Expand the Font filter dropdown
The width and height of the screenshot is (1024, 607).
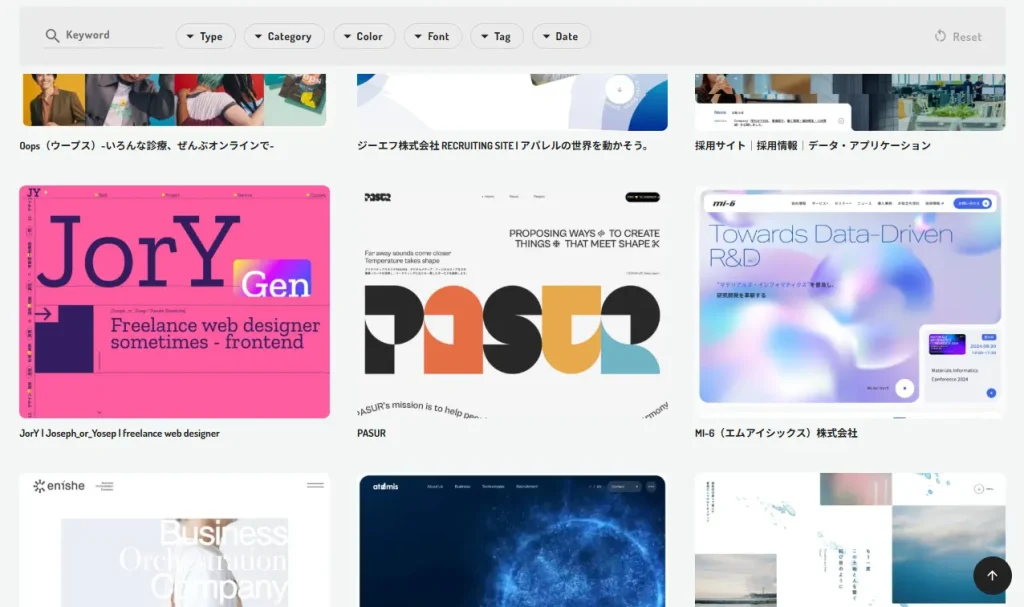(x=432, y=37)
